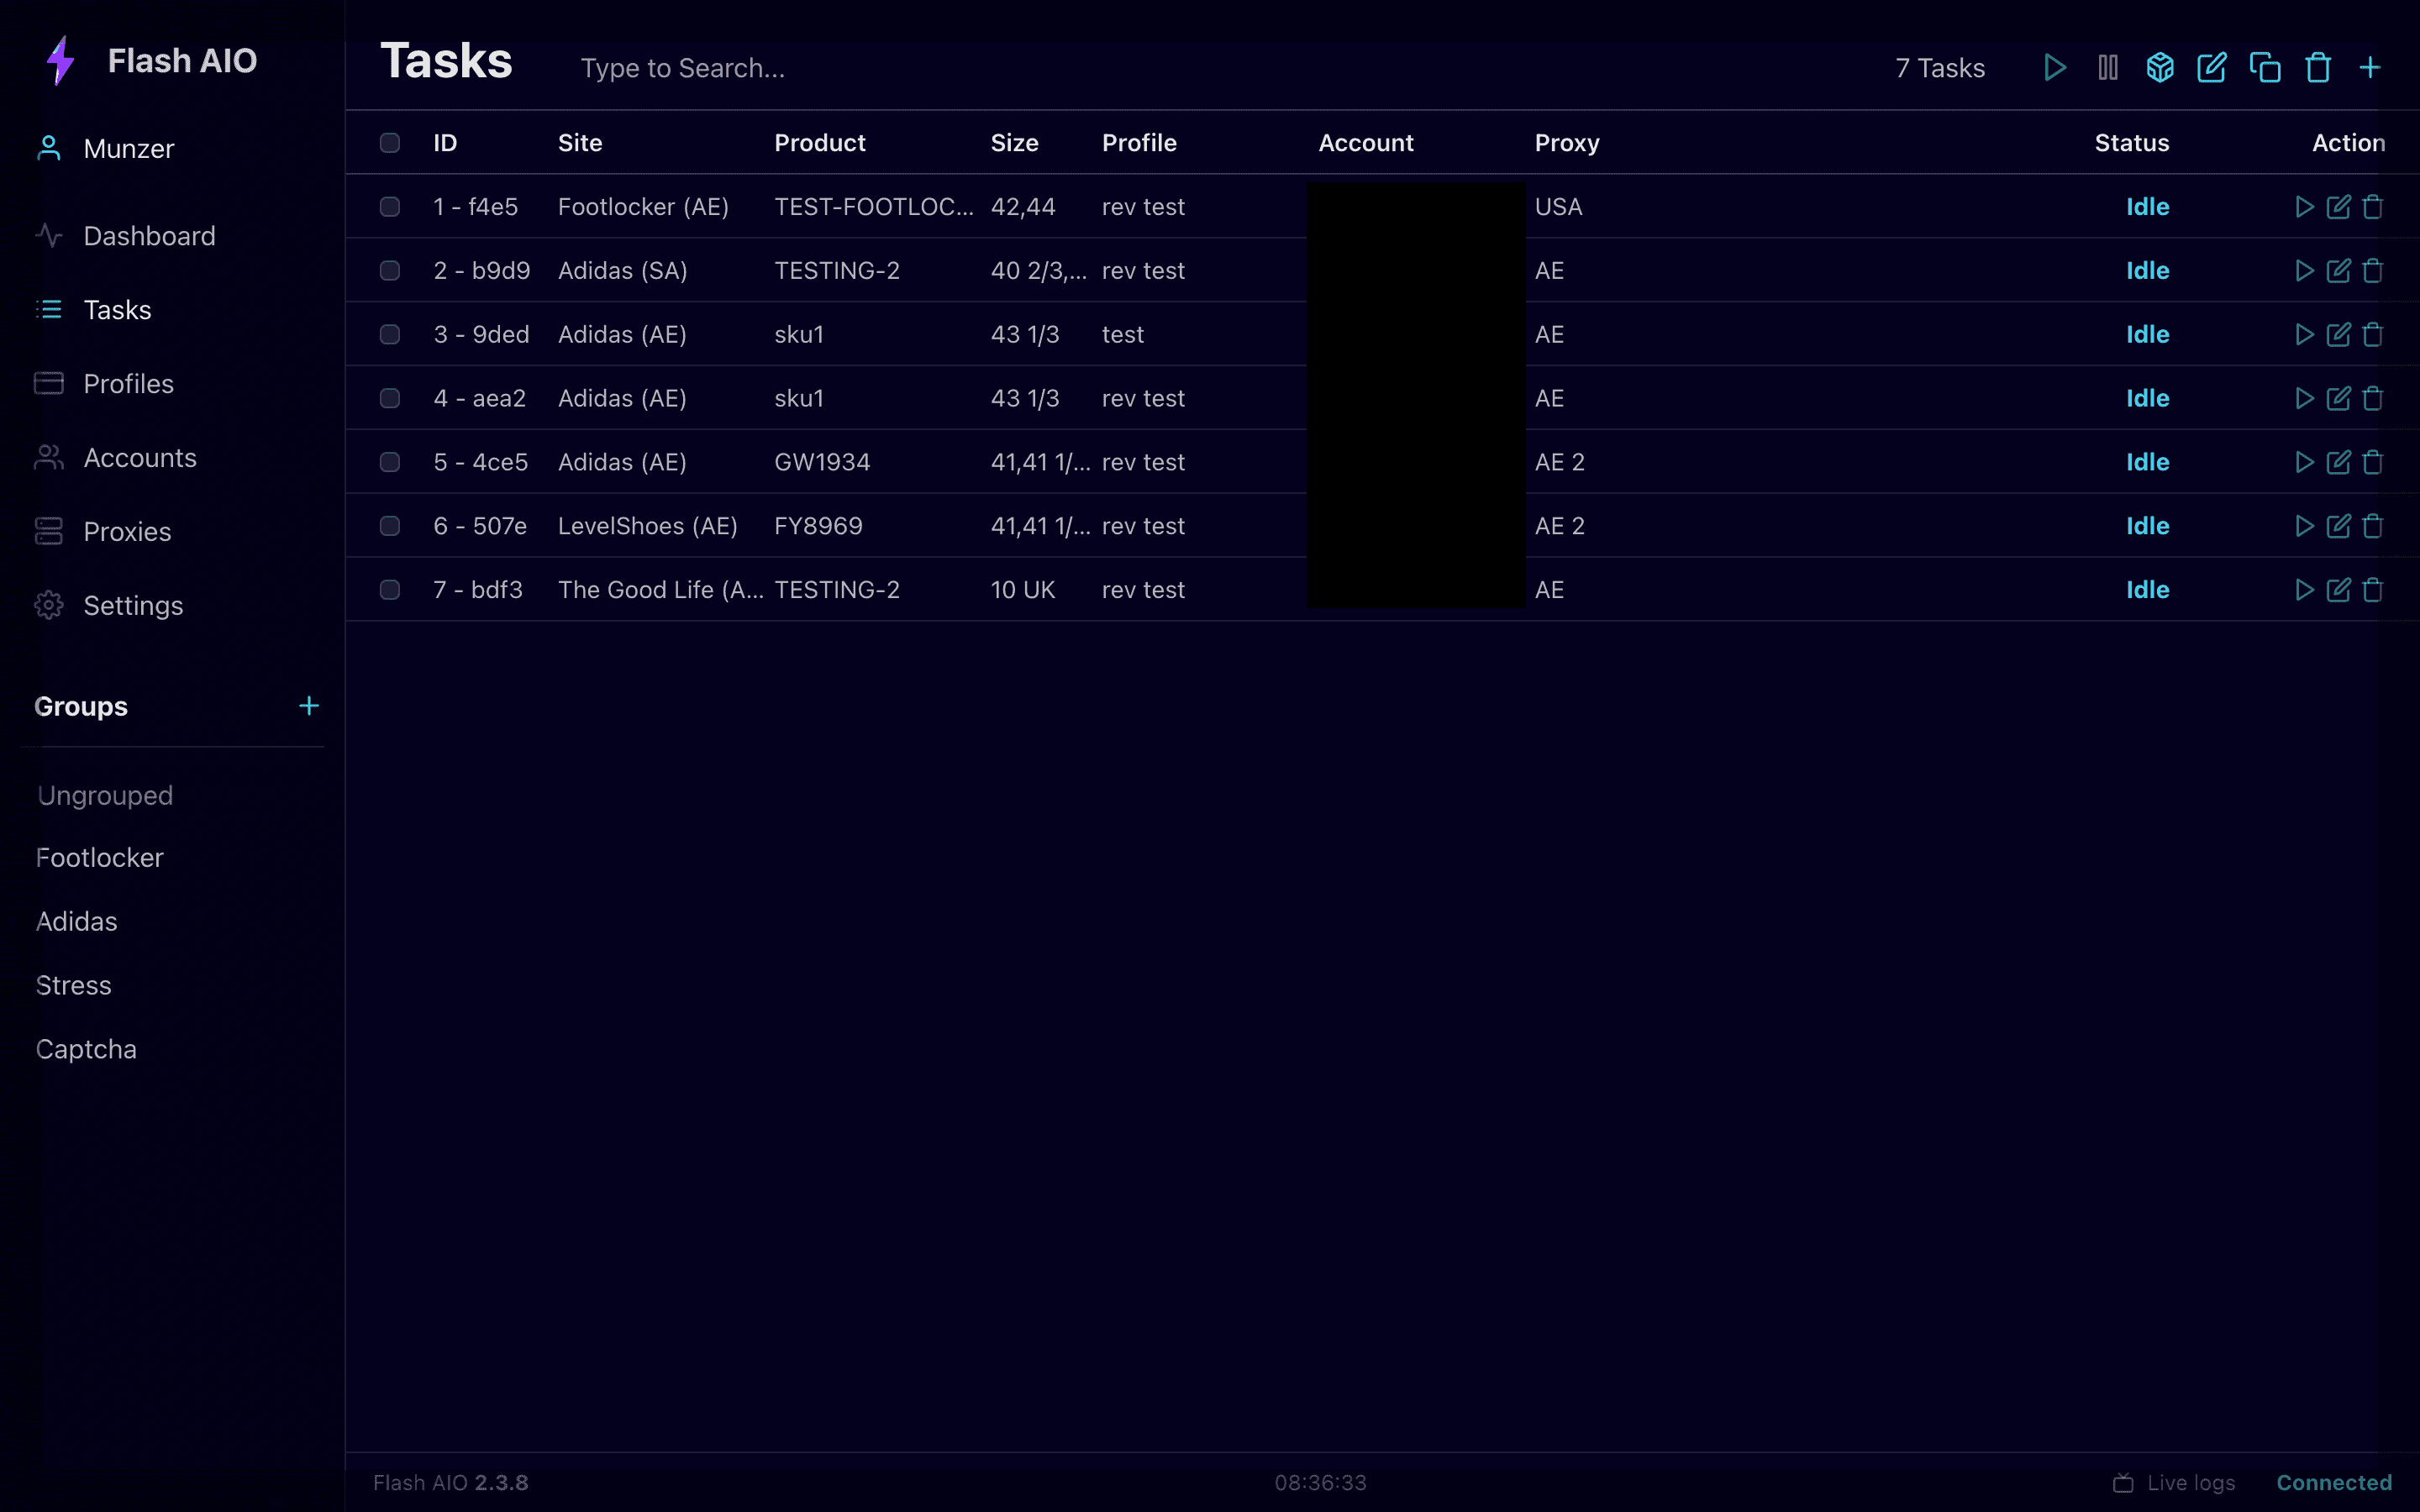This screenshot has width=2420, height=1512.
Task: Open the Dashboard page
Action: pyautogui.click(x=149, y=236)
